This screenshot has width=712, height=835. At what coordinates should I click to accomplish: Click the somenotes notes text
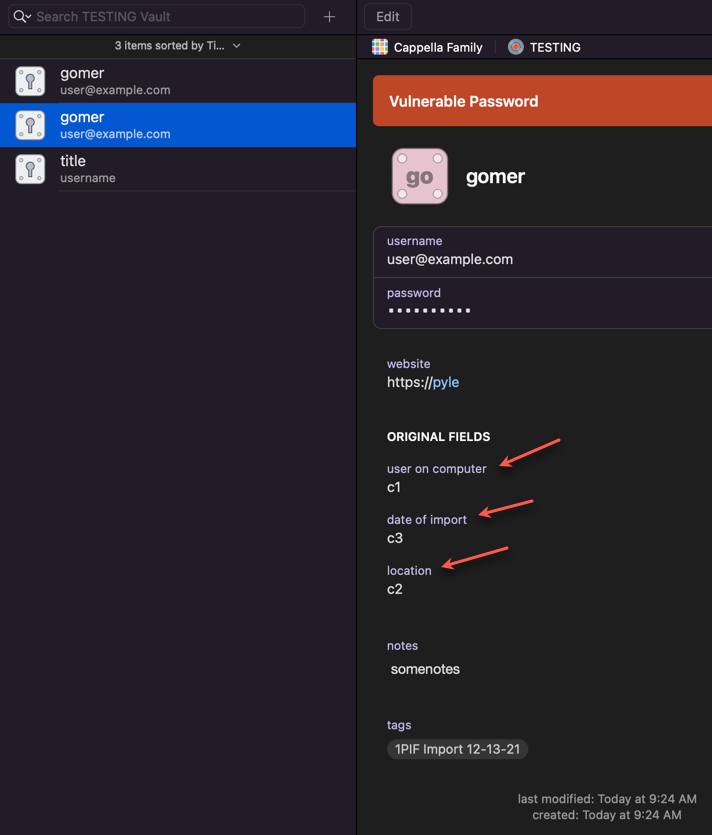[x=425, y=669]
